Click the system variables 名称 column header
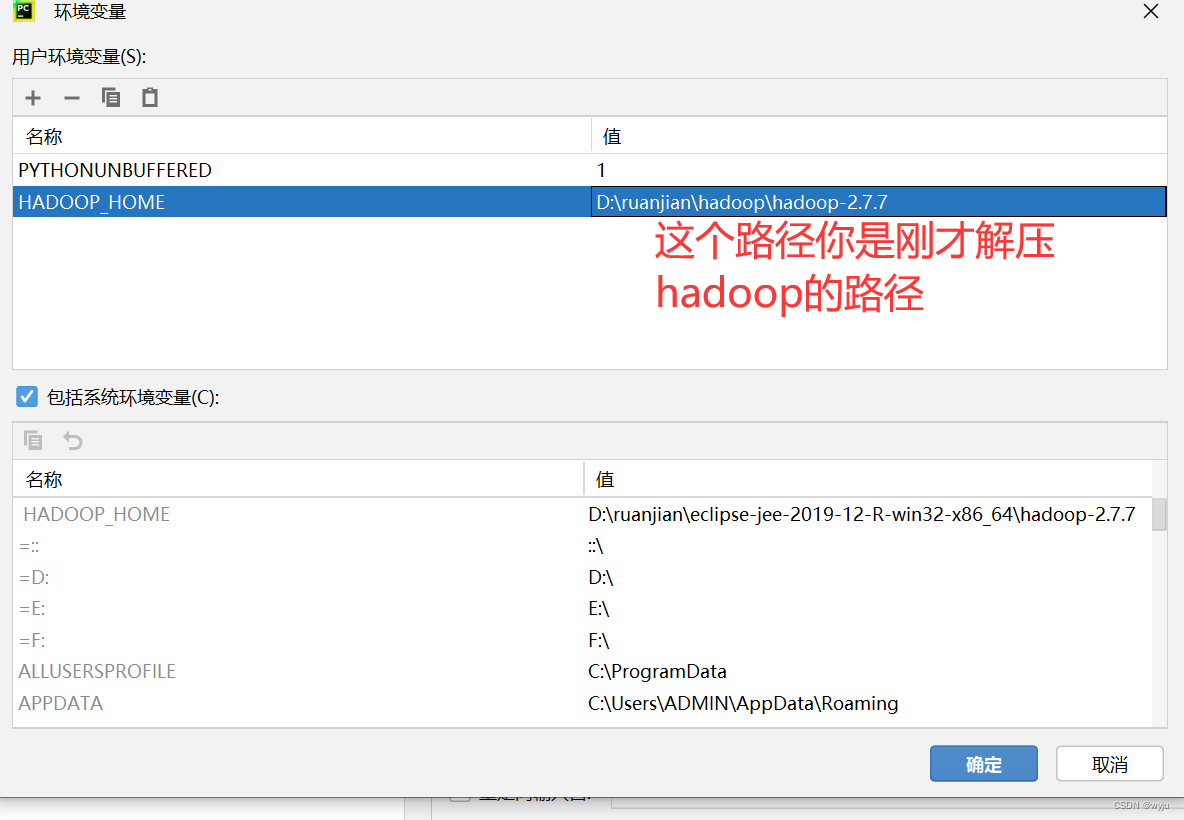The image size is (1184, 820). coord(298,479)
